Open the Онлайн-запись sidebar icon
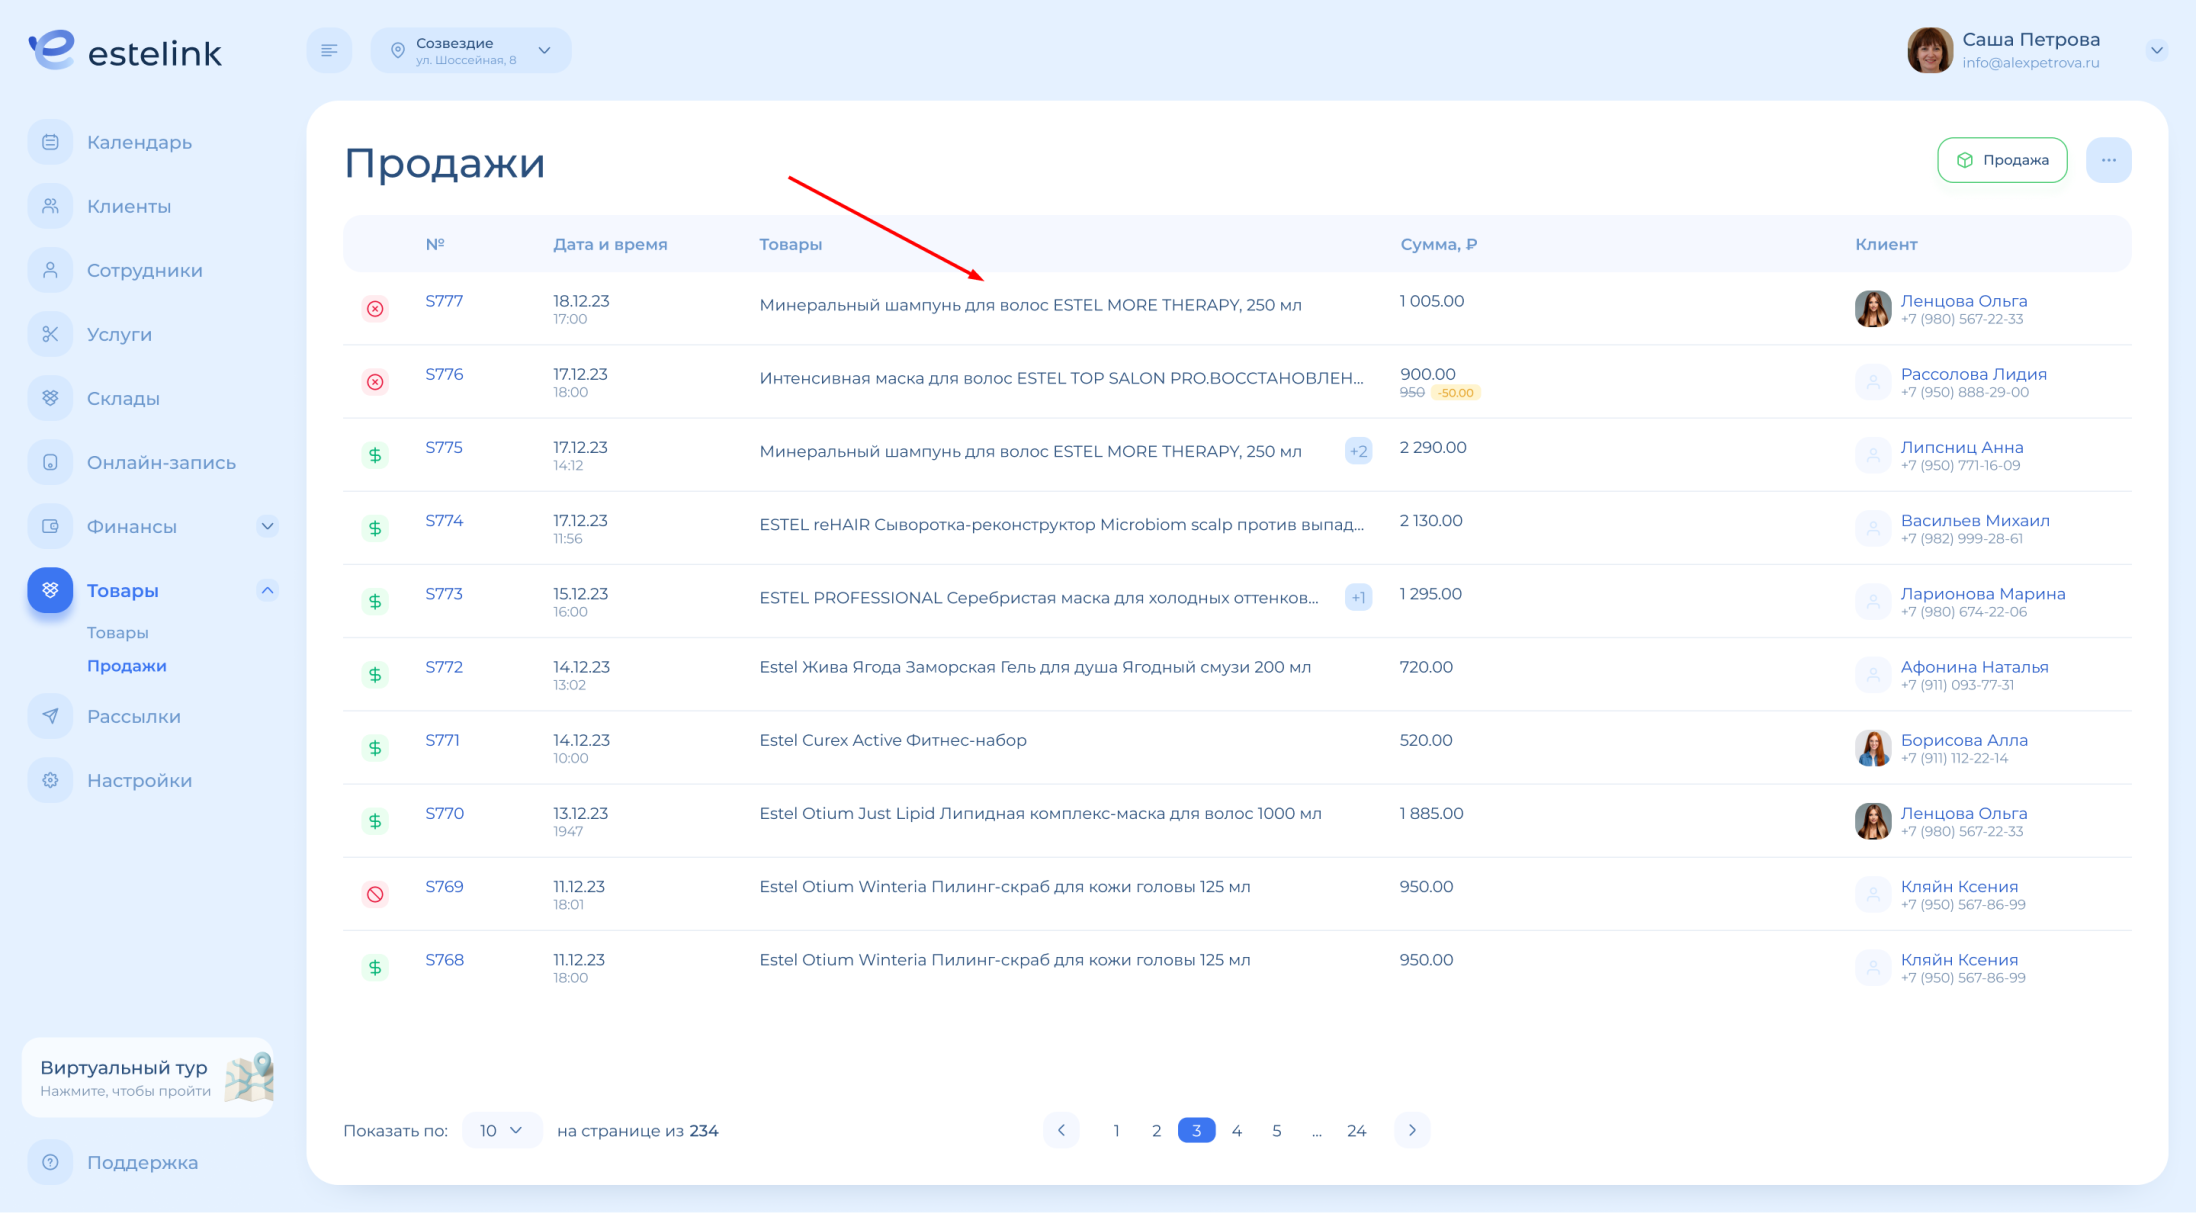 (50, 462)
